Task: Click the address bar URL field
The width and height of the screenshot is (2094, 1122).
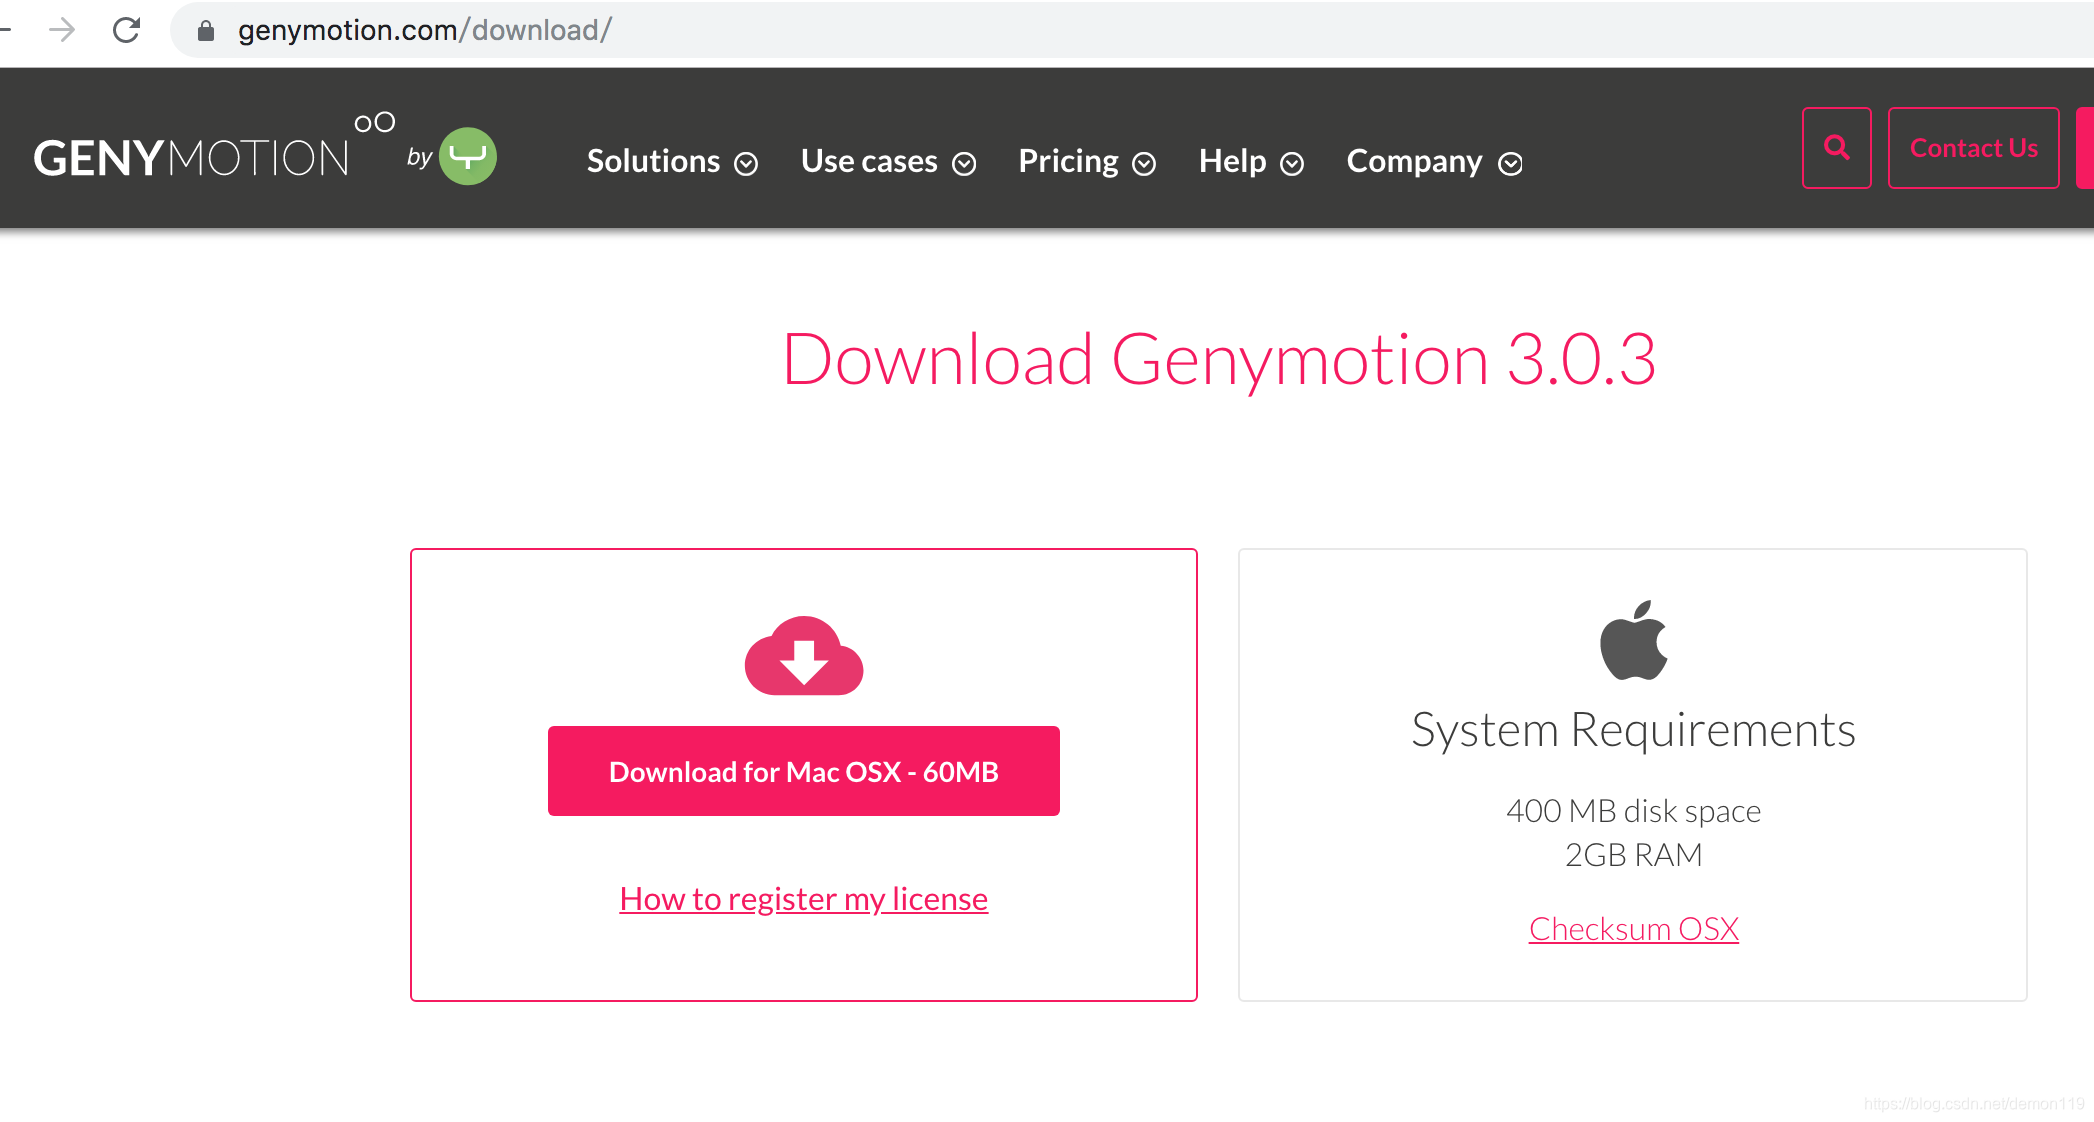Action: (1130, 30)
